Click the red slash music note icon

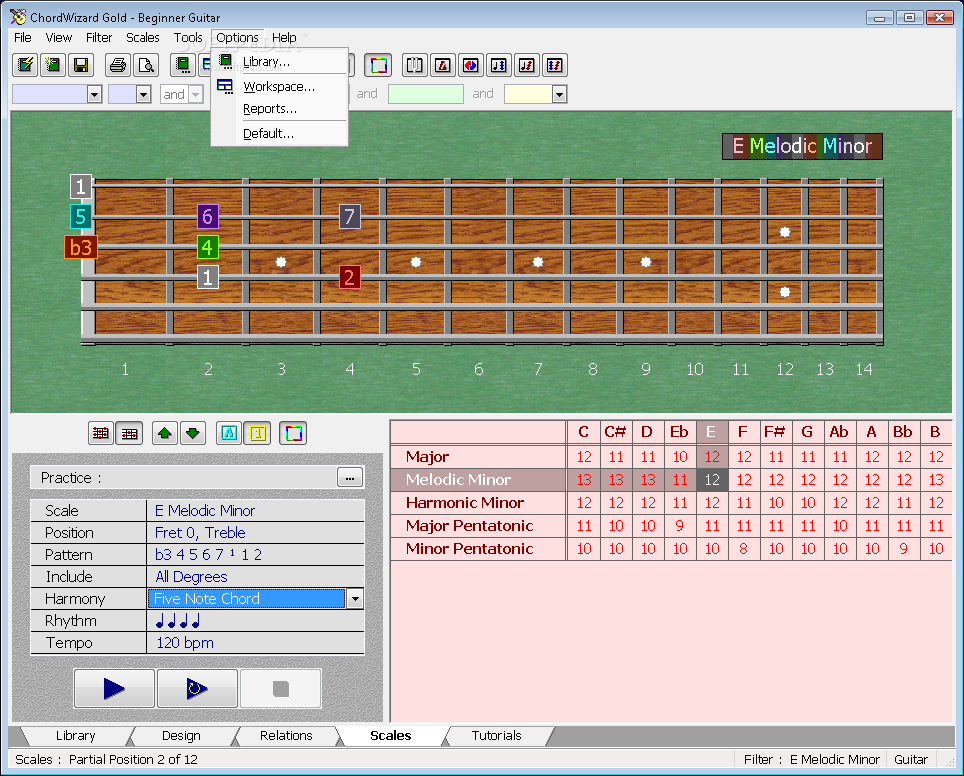[526, 65]
